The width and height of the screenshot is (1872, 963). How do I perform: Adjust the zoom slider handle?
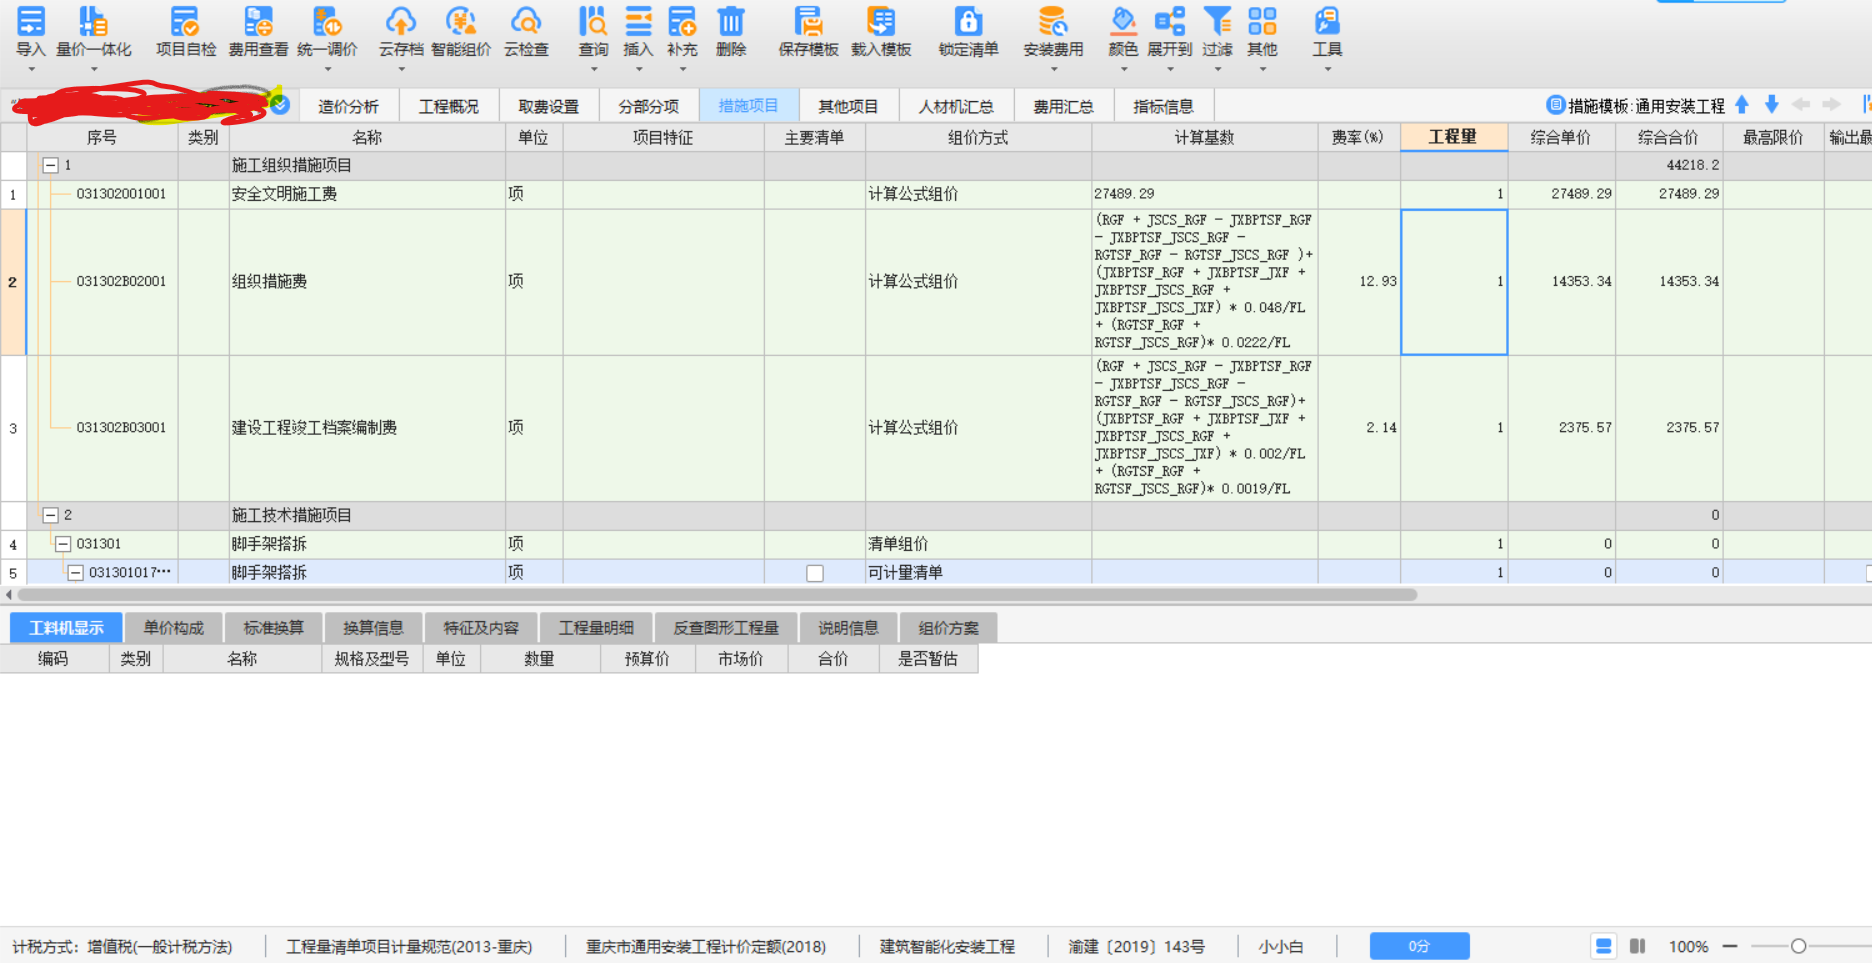click(x=1798, y=946)
